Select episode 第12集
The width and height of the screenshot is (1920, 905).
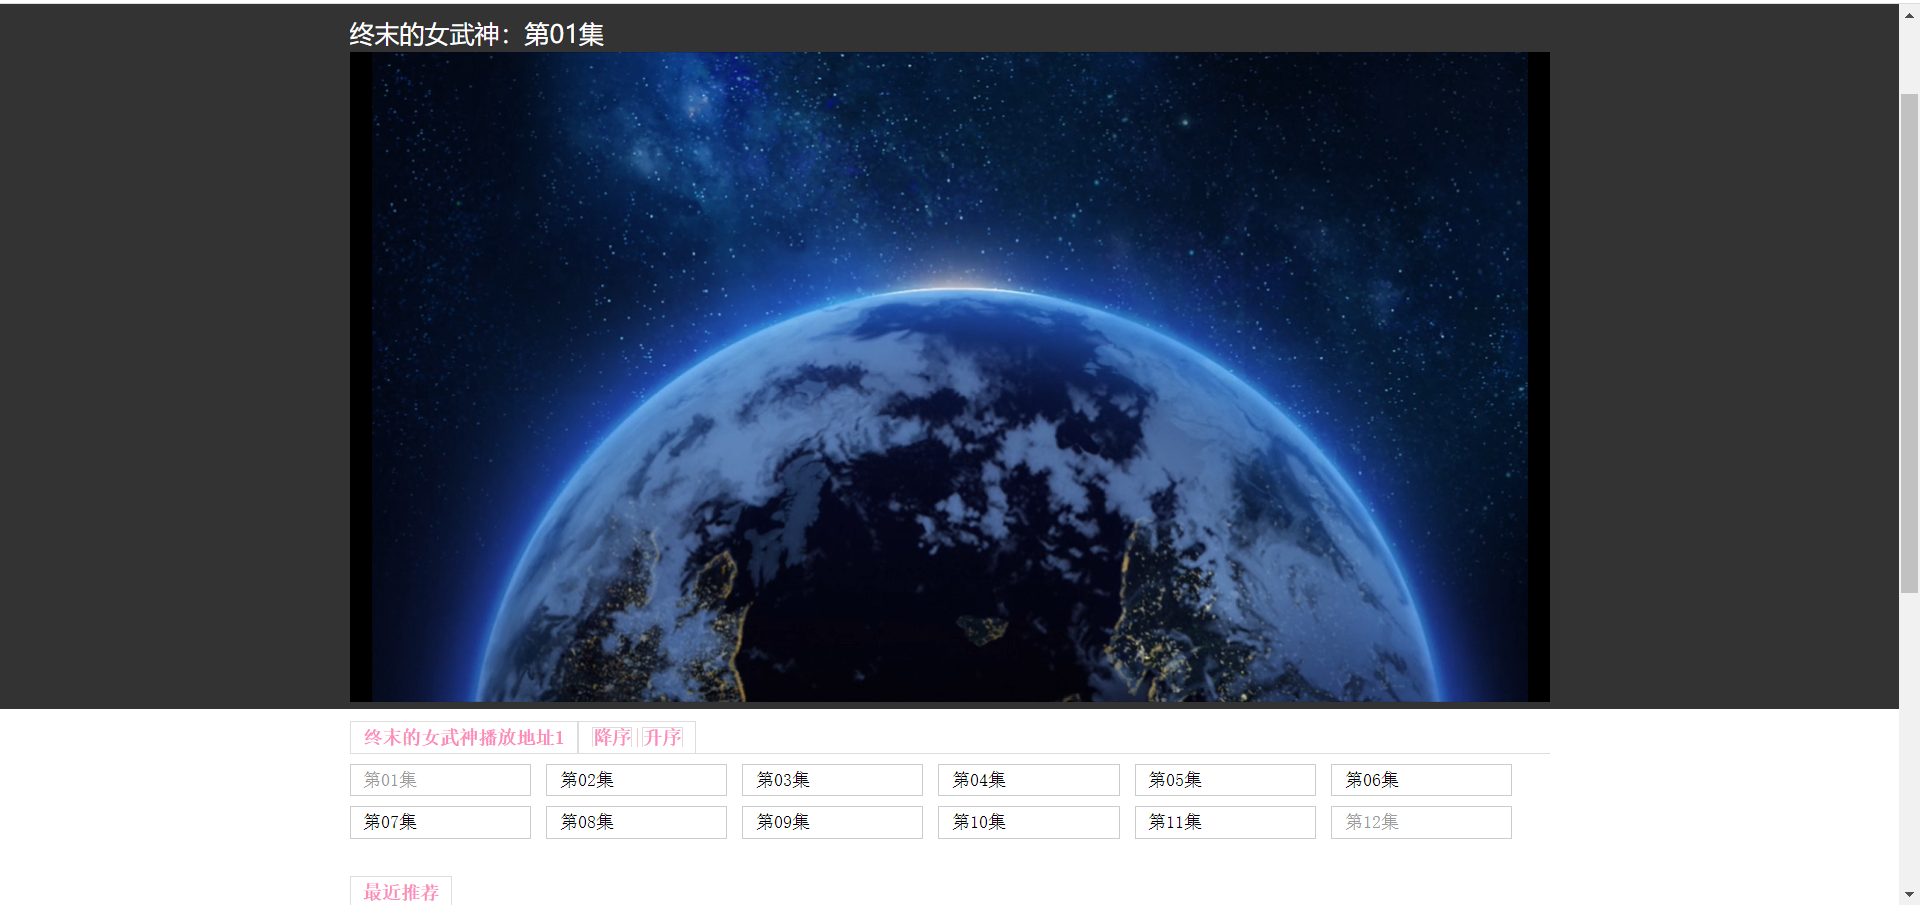click(1421, 822)
